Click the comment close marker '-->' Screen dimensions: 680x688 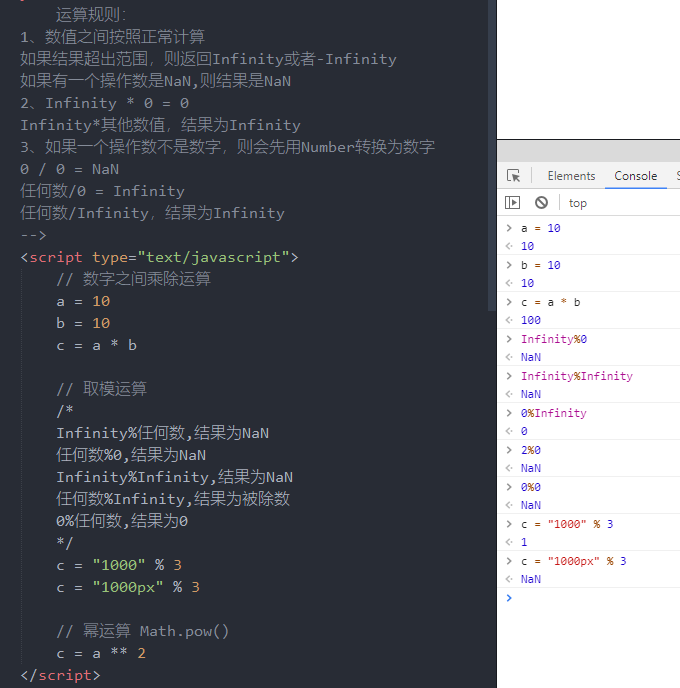[33, 235]
